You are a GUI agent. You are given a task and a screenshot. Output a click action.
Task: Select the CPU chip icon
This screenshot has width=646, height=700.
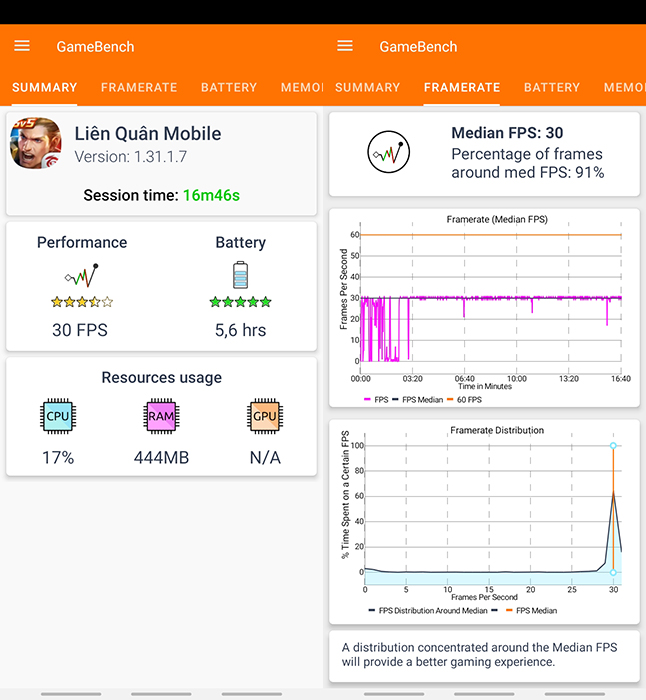click(58, 415)
